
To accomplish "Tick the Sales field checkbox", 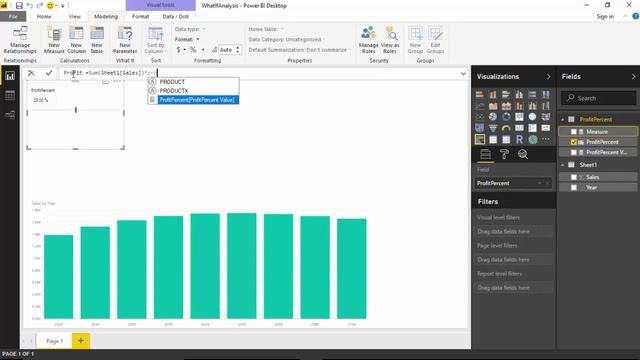I will pyautogui.click(x=573, y=177).
